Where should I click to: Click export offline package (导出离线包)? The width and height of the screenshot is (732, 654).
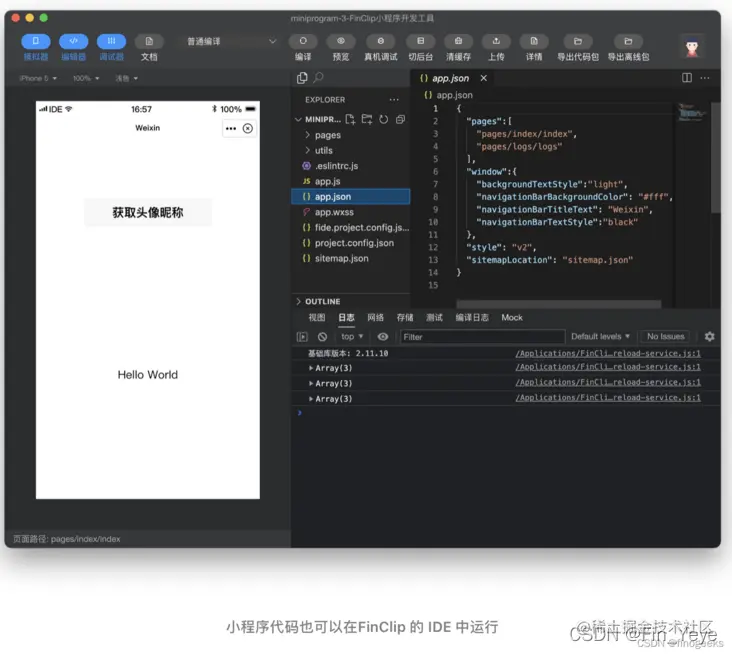click(x=628, y=42)
